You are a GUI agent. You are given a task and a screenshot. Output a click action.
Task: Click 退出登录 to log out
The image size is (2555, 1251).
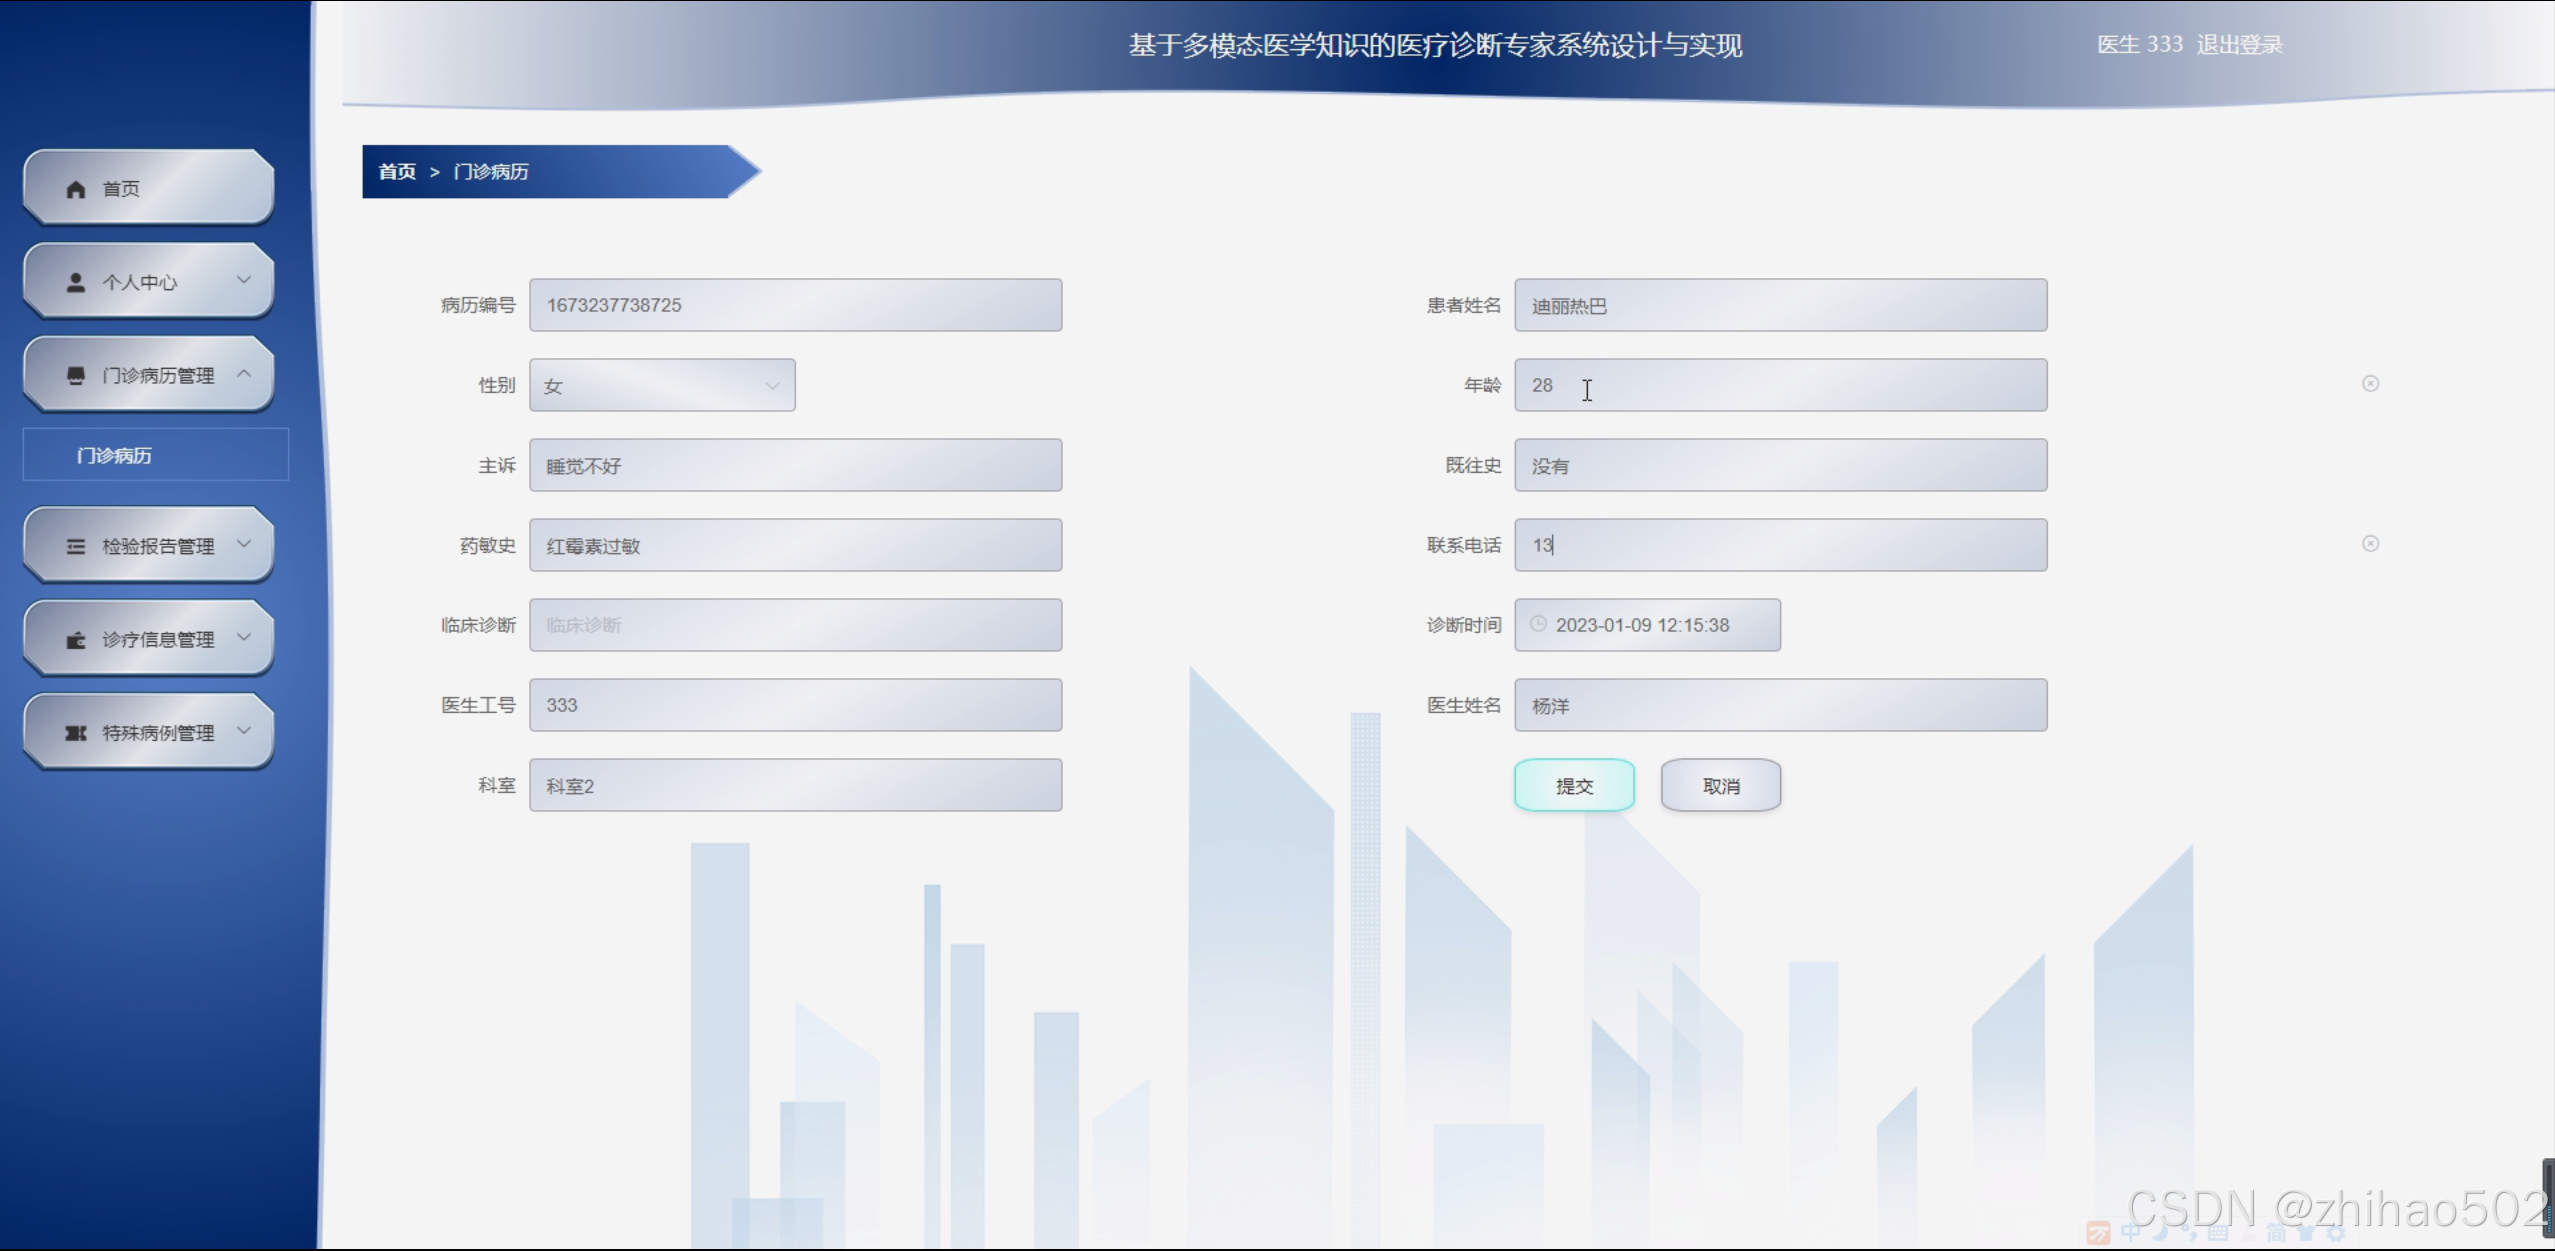click(x=2239, y=44)
